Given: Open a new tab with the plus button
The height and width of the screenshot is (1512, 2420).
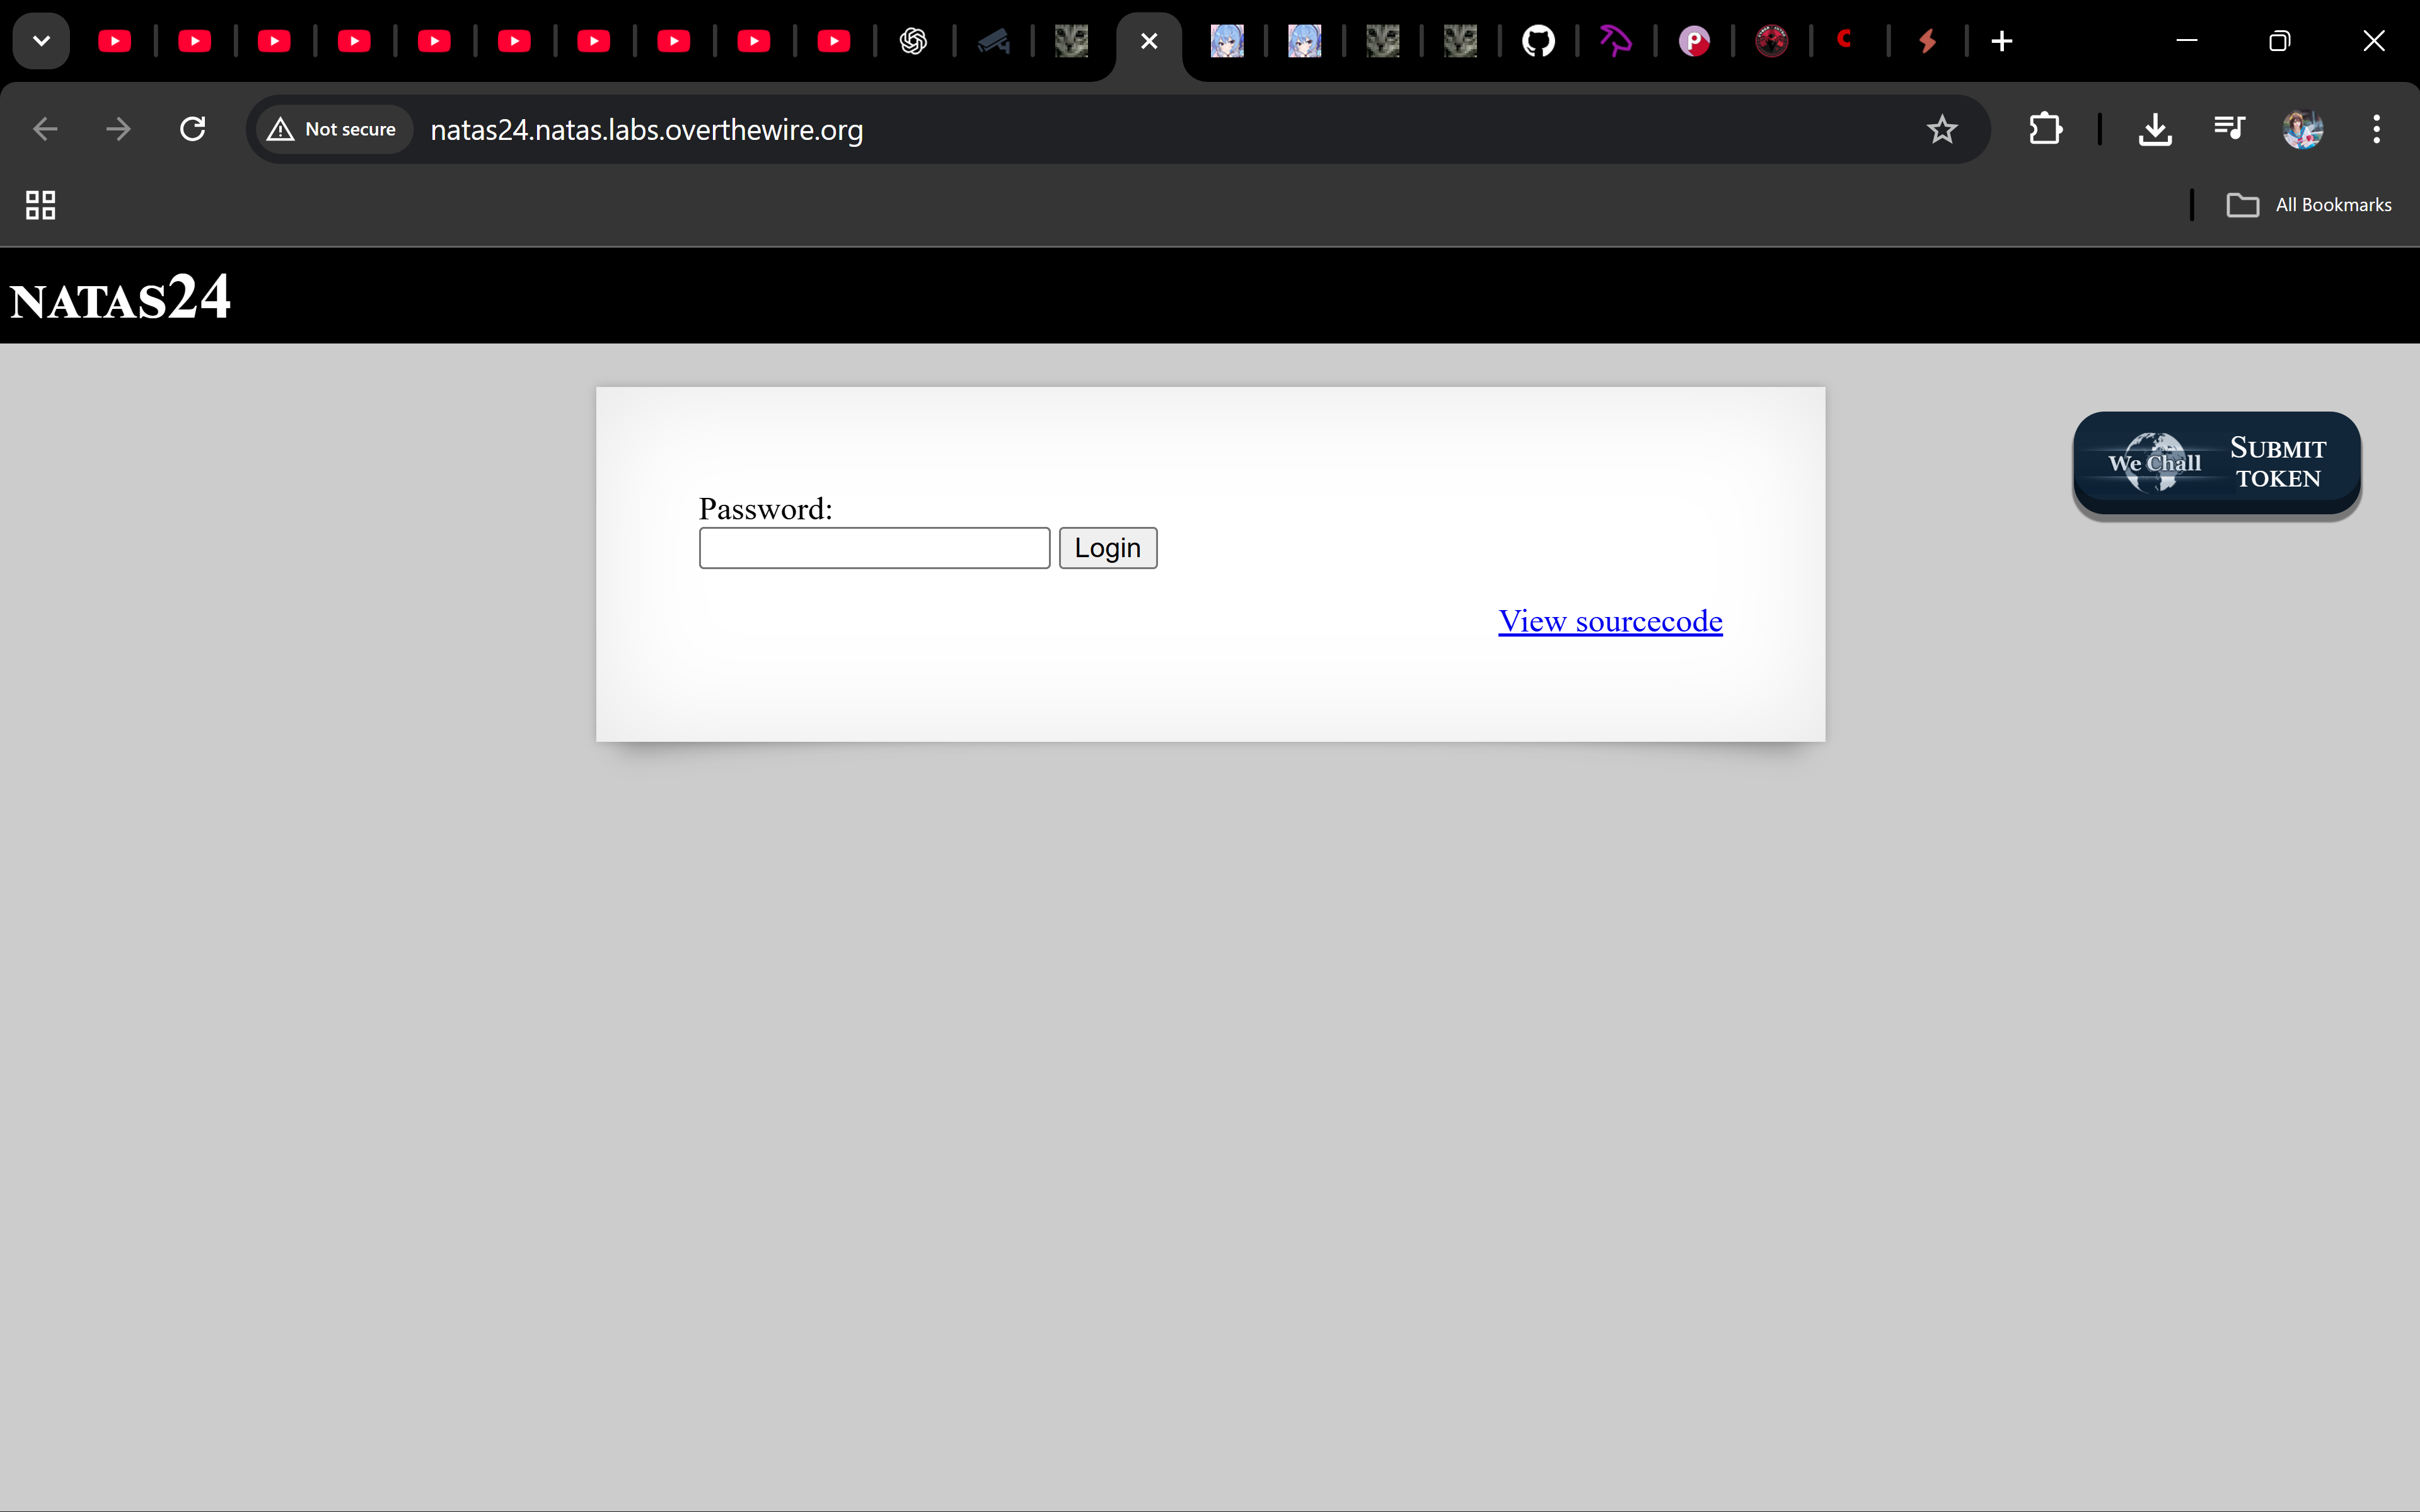Looking at the screenshot, I should [2001, 41].
